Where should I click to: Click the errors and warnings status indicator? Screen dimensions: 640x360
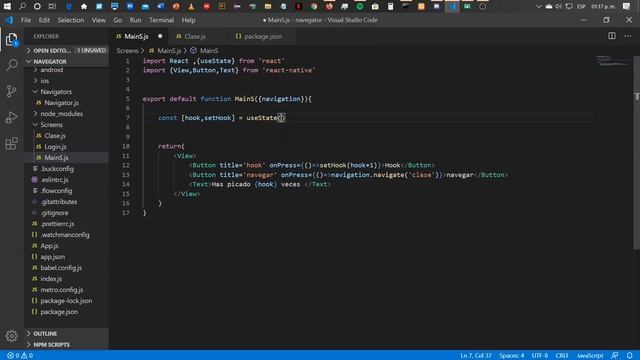coord(20,356)
